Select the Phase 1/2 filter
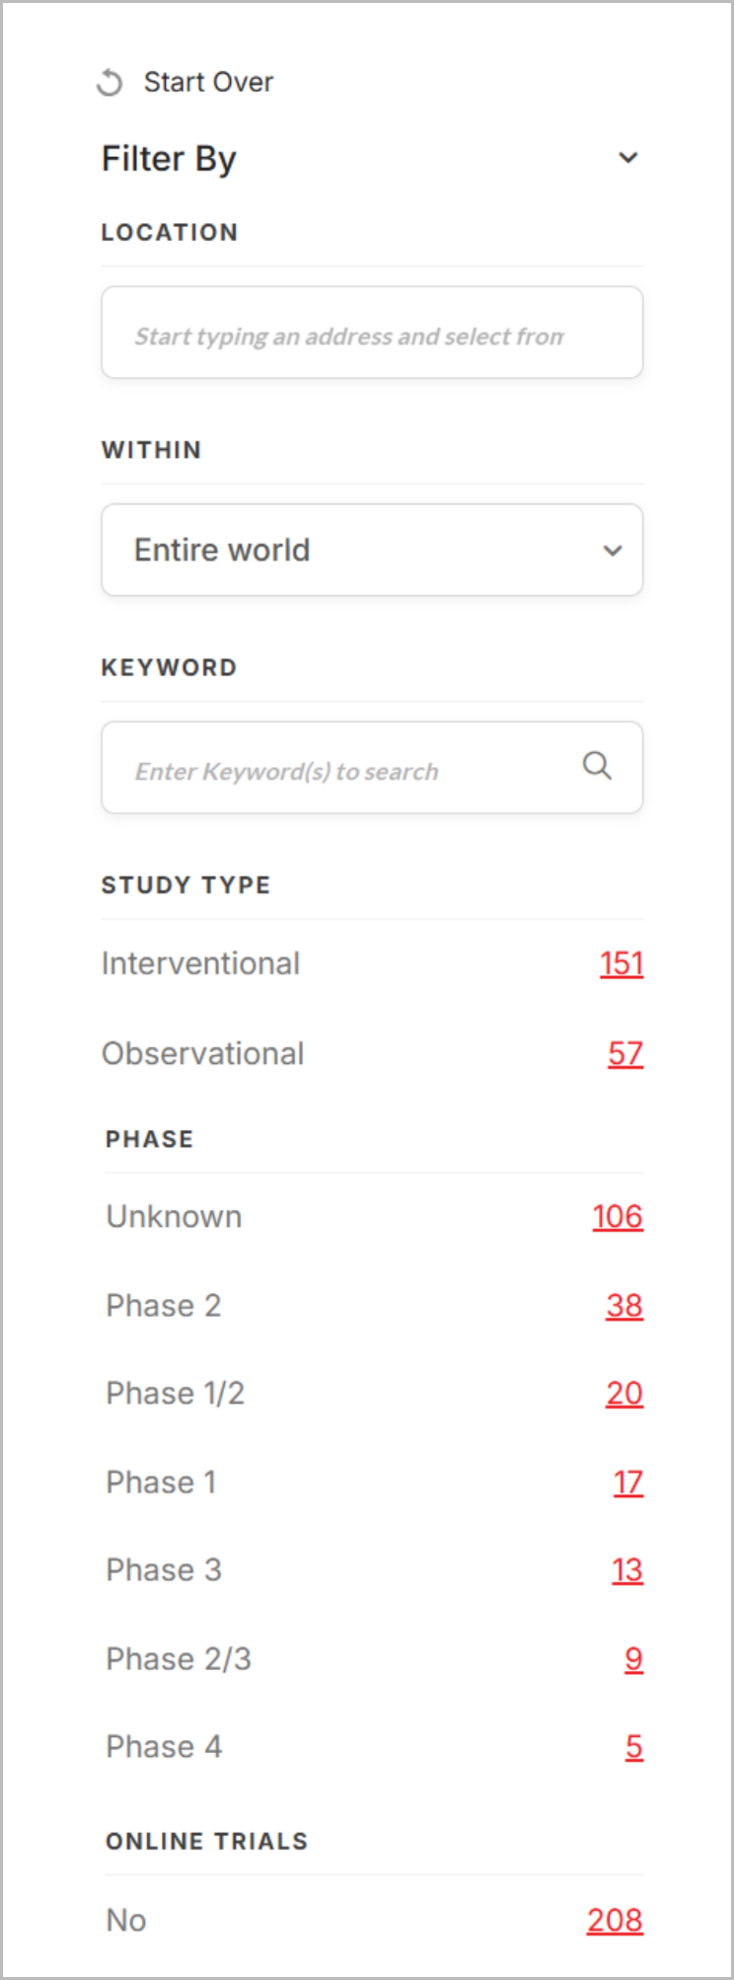This screenshot has width=734, height=1980. tap(175, 1394)
